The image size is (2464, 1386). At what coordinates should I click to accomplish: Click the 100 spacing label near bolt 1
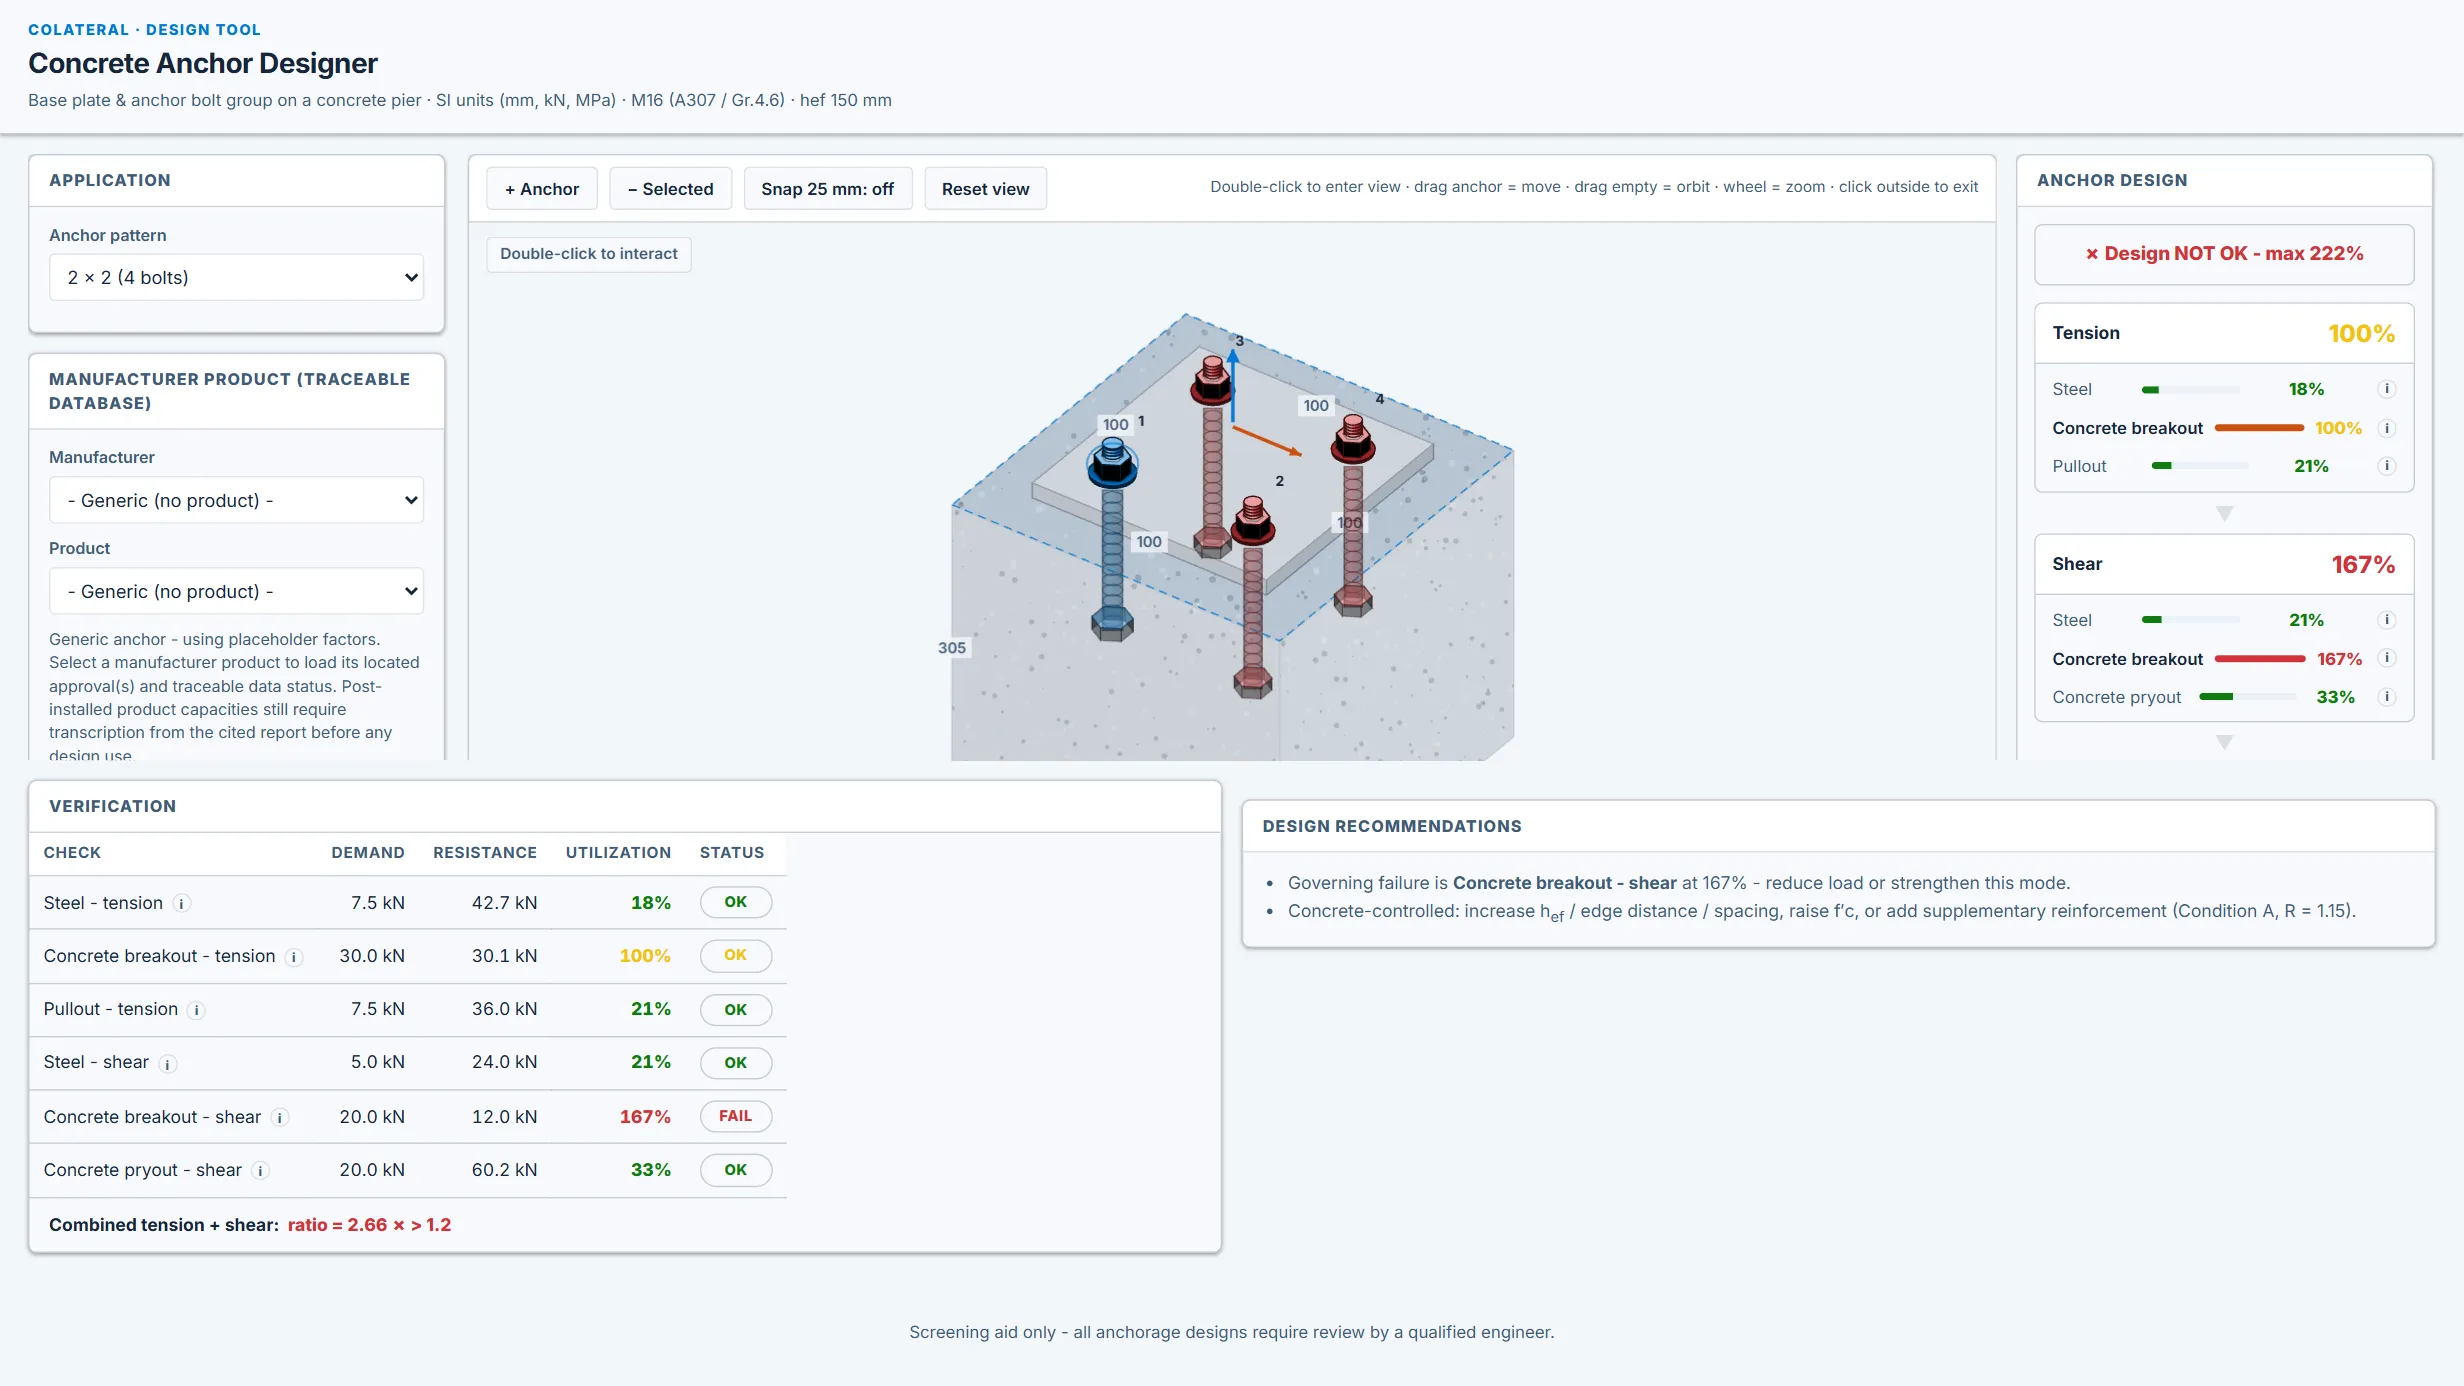(x=1115, y=424)
